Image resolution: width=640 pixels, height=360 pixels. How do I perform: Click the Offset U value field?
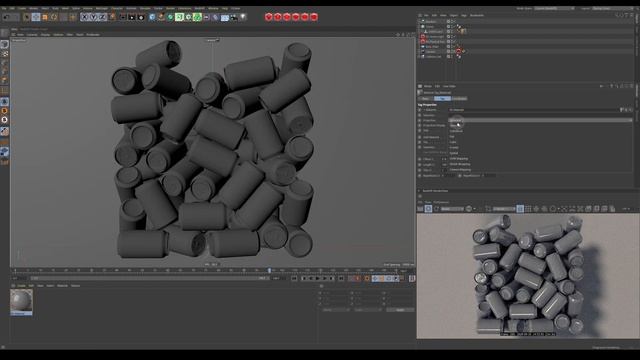tap(443, 159)
